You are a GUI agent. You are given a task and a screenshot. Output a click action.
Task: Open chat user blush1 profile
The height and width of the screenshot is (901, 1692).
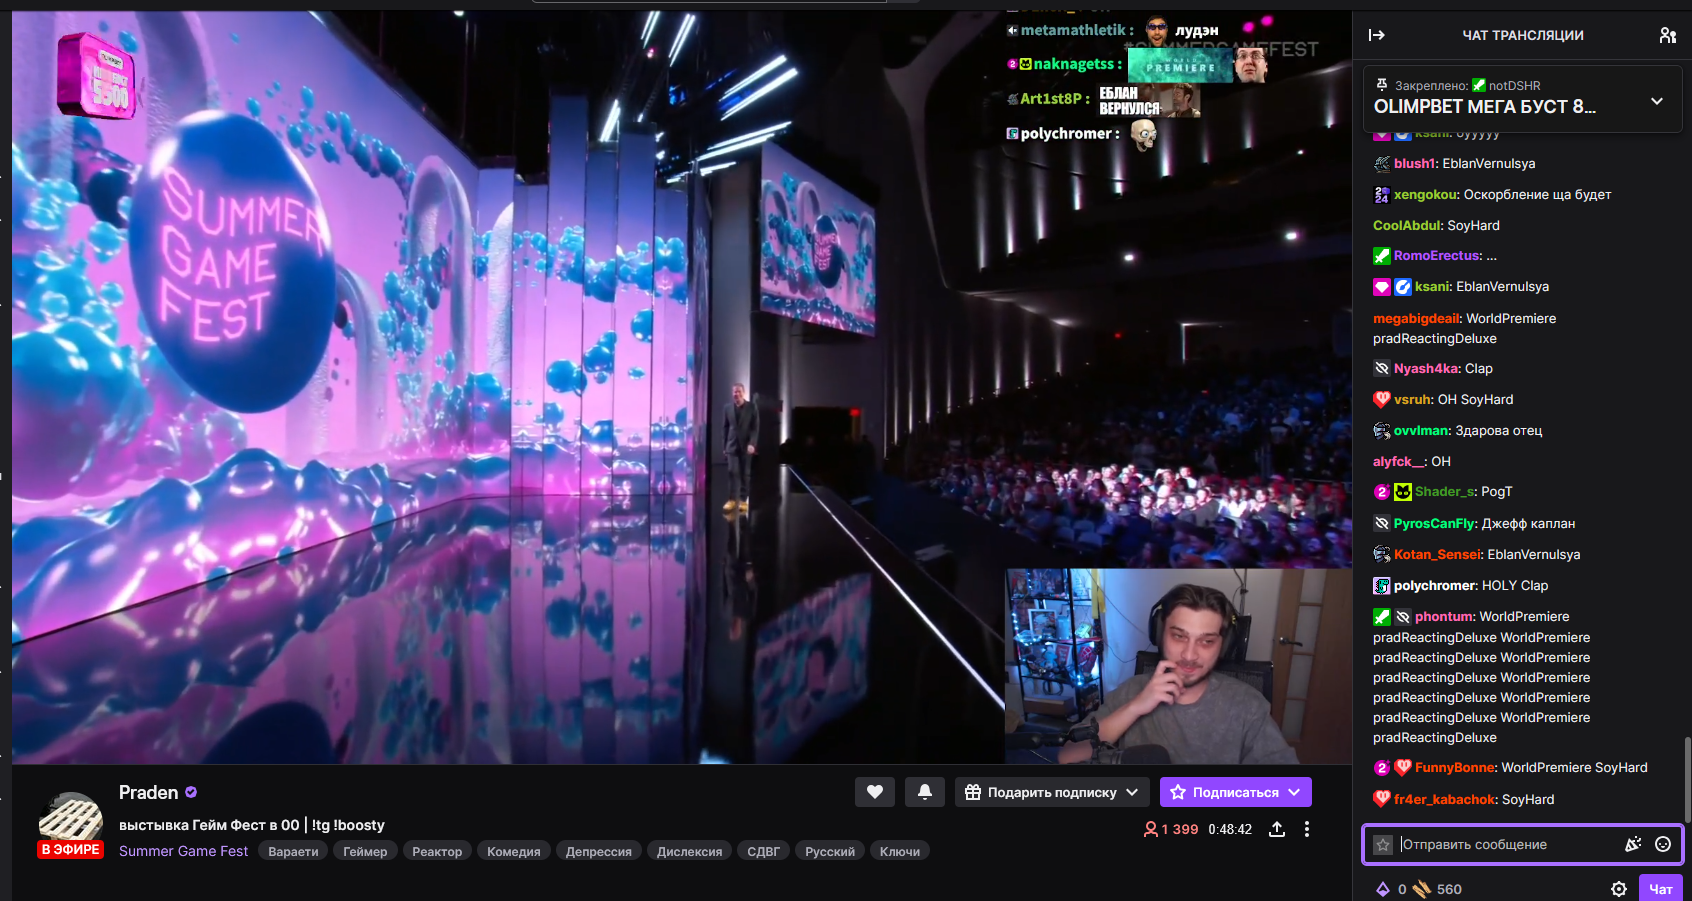click(x=1414, y=163)
